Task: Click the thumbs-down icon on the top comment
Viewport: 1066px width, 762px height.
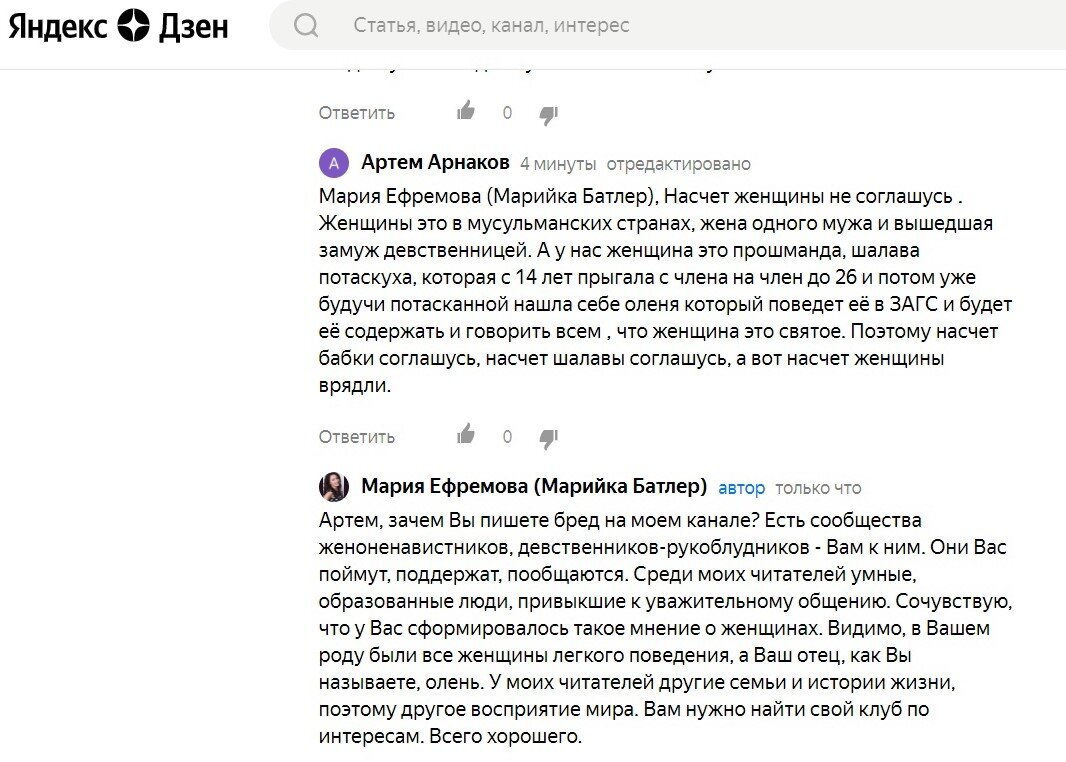Action: point(548,114)
